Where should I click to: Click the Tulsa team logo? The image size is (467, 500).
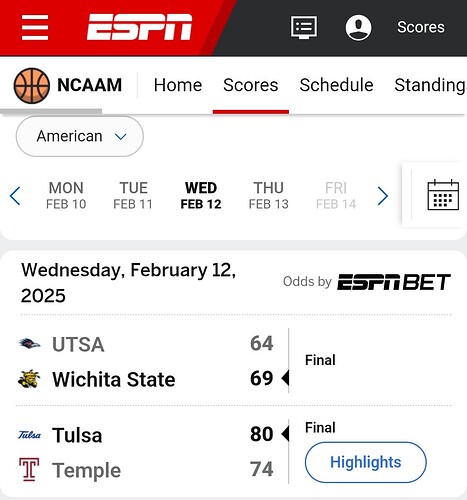(29, 435)
